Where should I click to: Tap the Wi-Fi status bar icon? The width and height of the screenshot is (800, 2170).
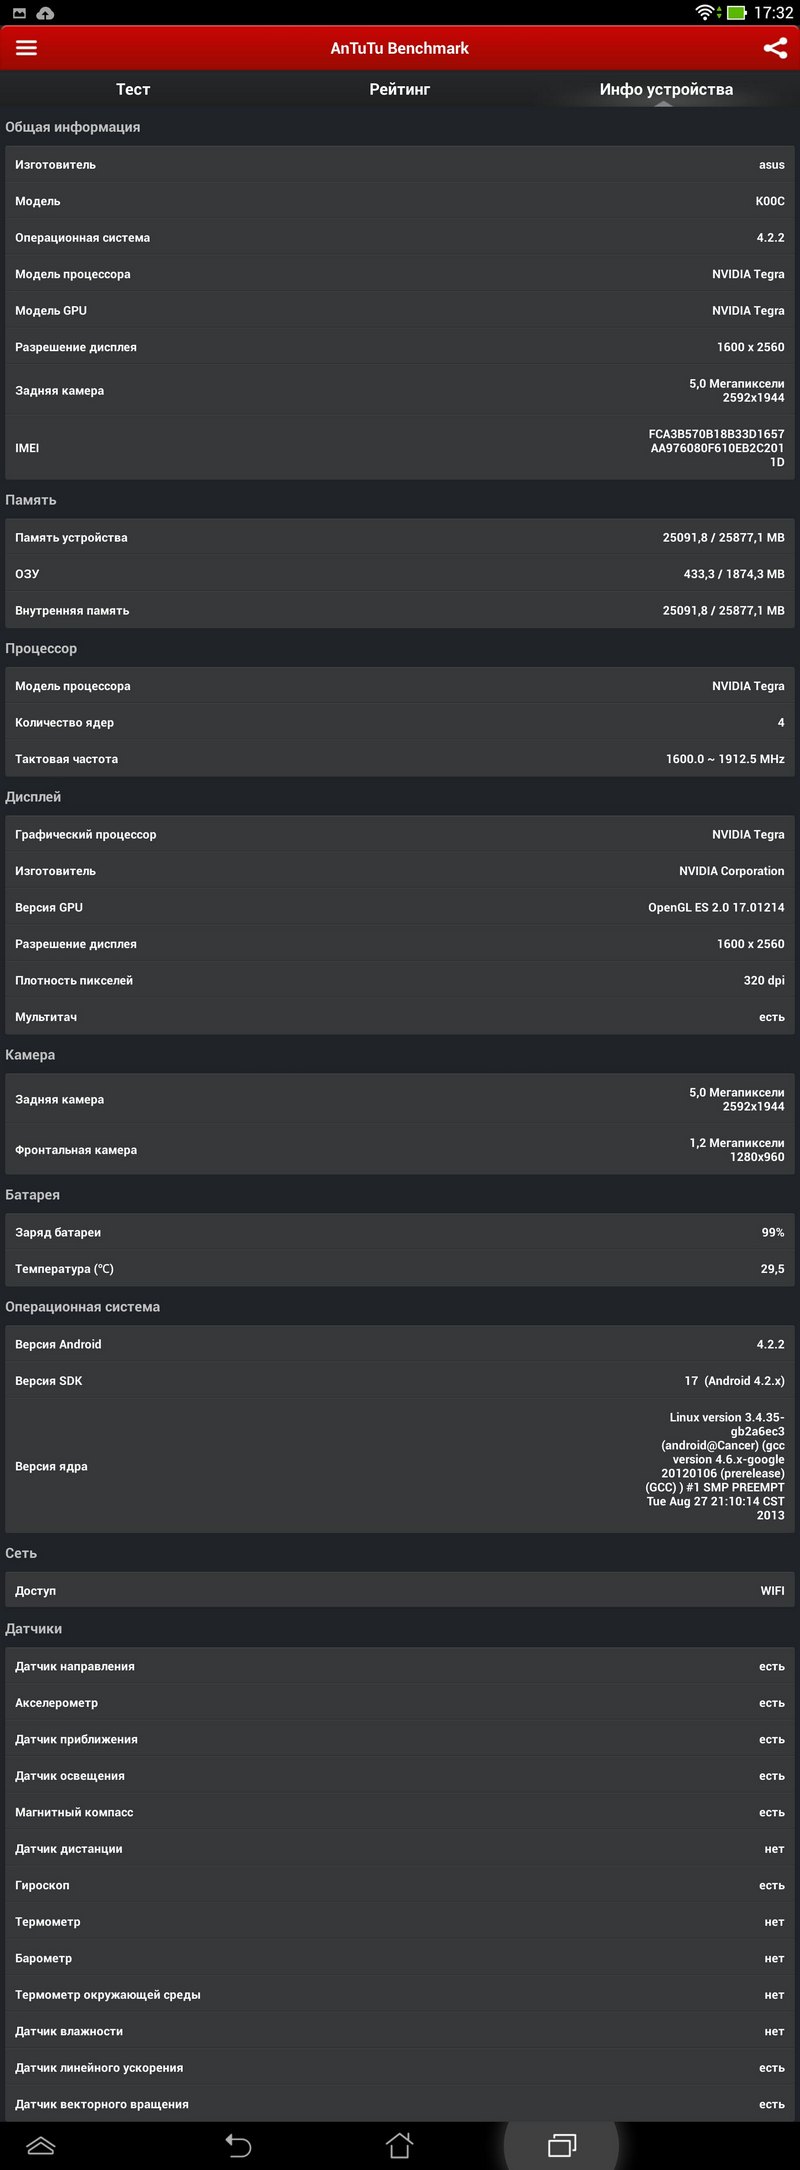pyautogui.click(x=705, y=13)
